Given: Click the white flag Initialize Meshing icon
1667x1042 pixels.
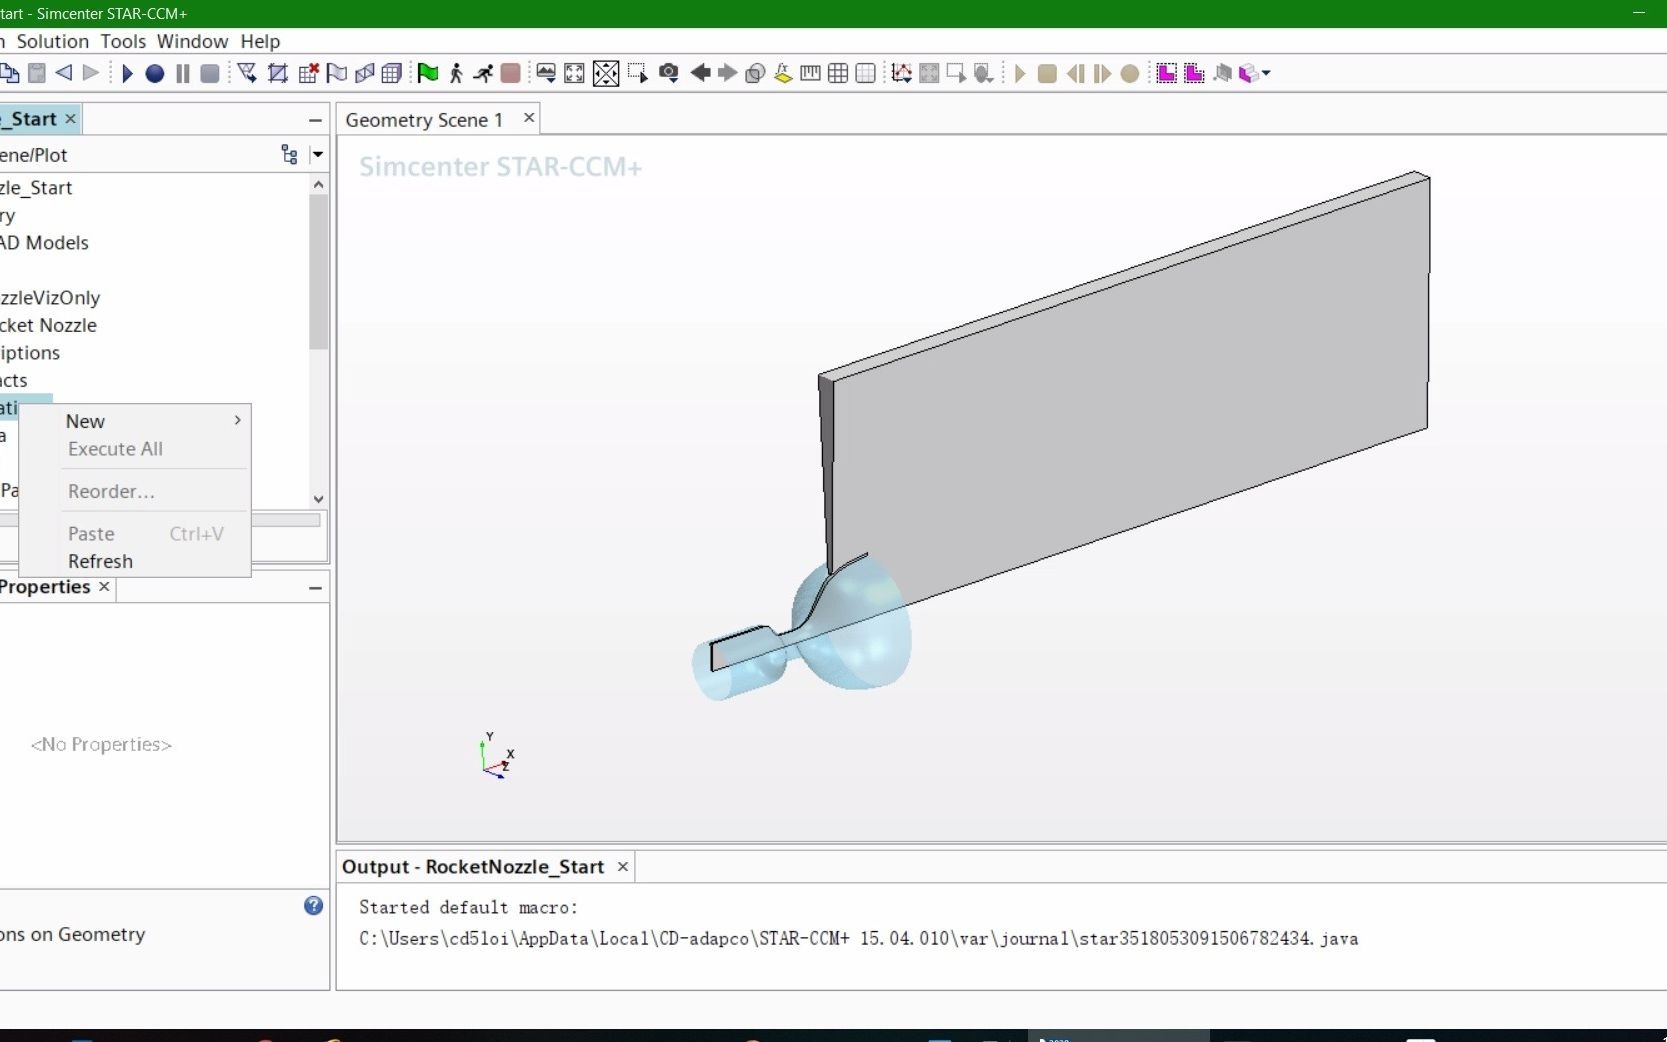Looking at the screenshot, I should 337,73.
